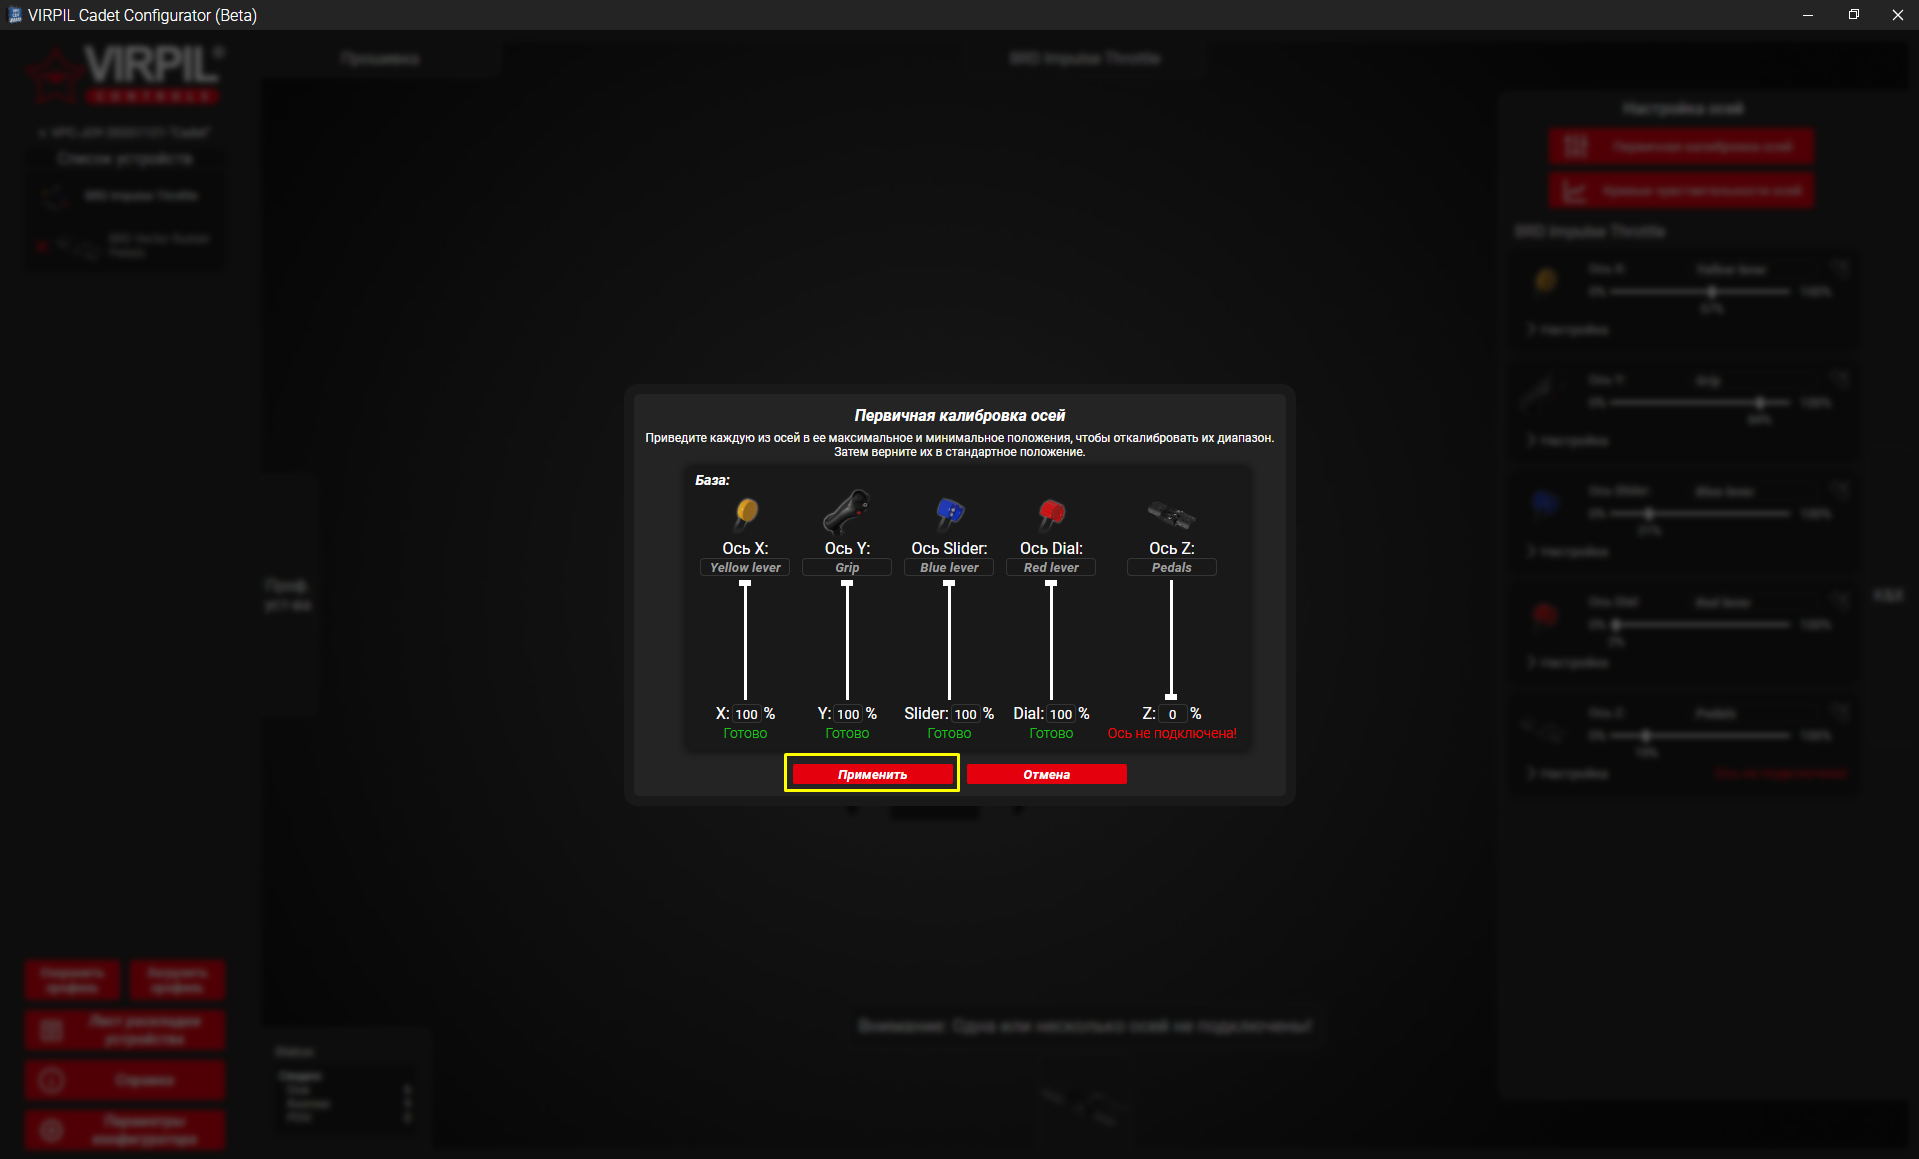The width and height of the screenshot is (1919, 1159).
Task: Click the VIRPIL app icon in title bar
Action: click(x=14, y=15)
